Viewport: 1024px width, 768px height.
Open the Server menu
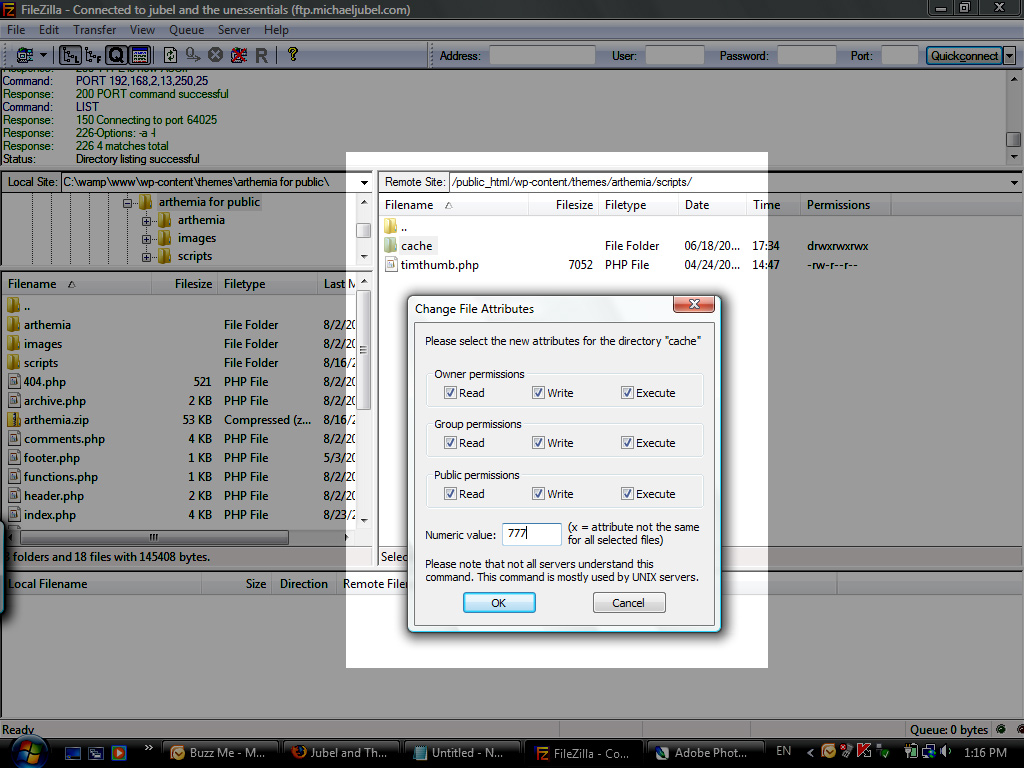point(234,30)
